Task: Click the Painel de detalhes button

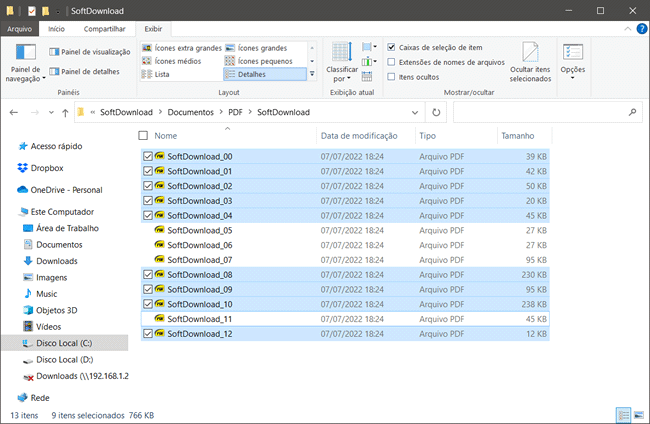Action: tap(90, 72)
